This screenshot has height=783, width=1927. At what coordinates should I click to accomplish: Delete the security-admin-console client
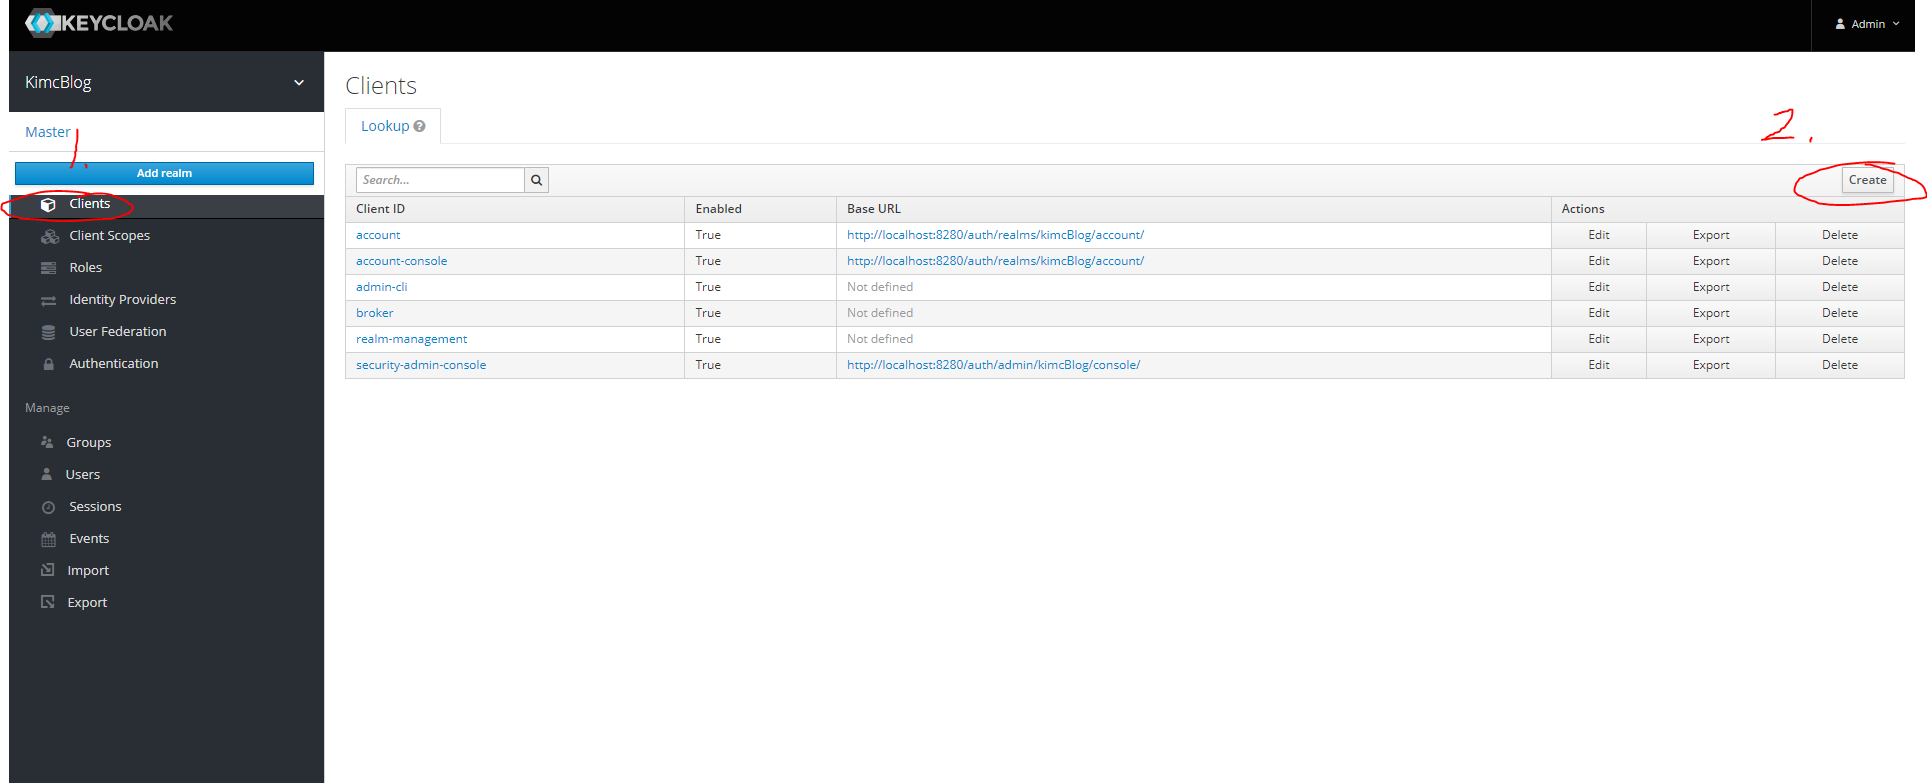tap(1840, 365)
